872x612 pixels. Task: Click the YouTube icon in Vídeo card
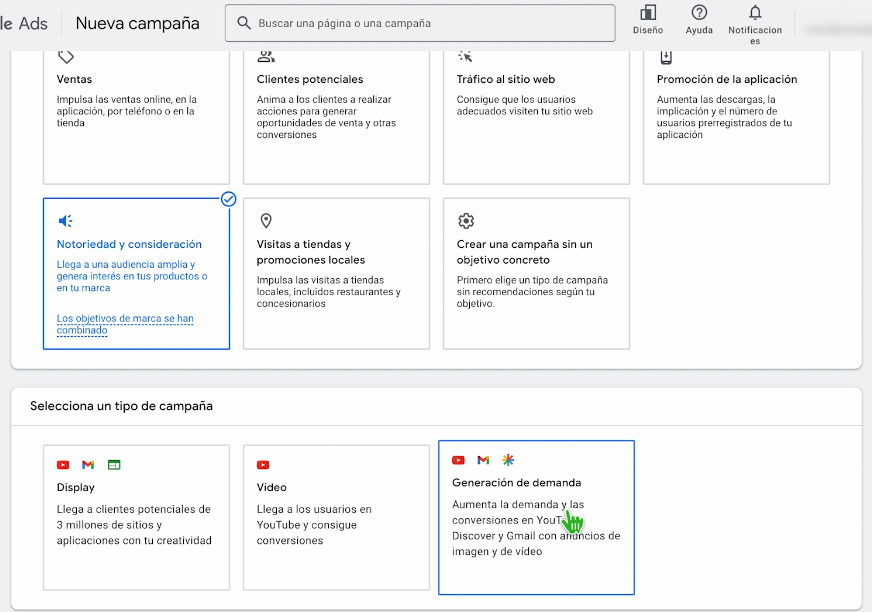tap(263, 465)
